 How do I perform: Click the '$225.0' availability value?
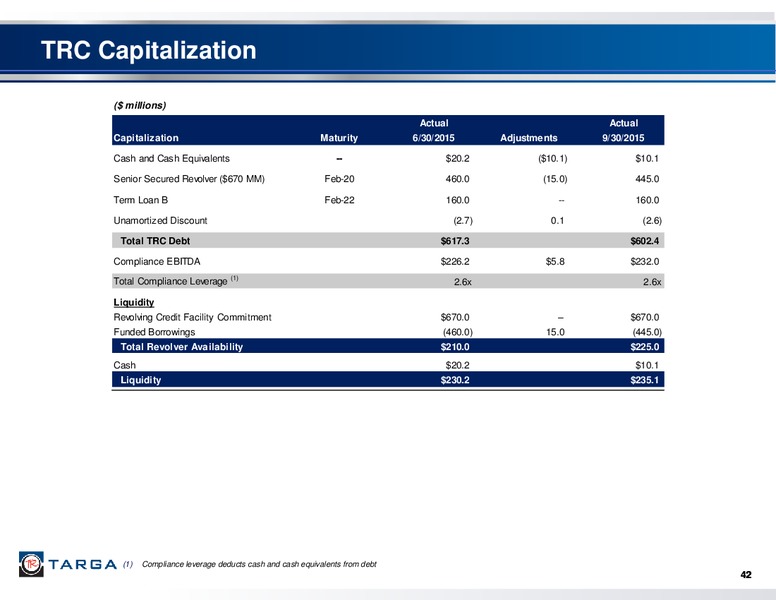click(644, 347)
